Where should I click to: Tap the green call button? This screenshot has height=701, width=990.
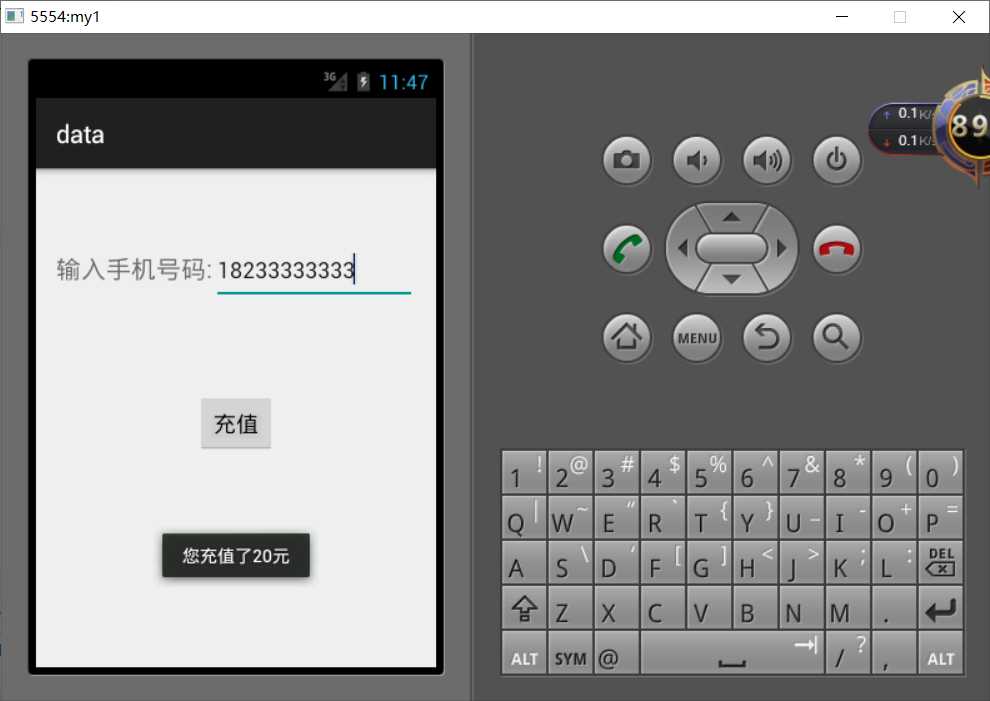(626, 249)
